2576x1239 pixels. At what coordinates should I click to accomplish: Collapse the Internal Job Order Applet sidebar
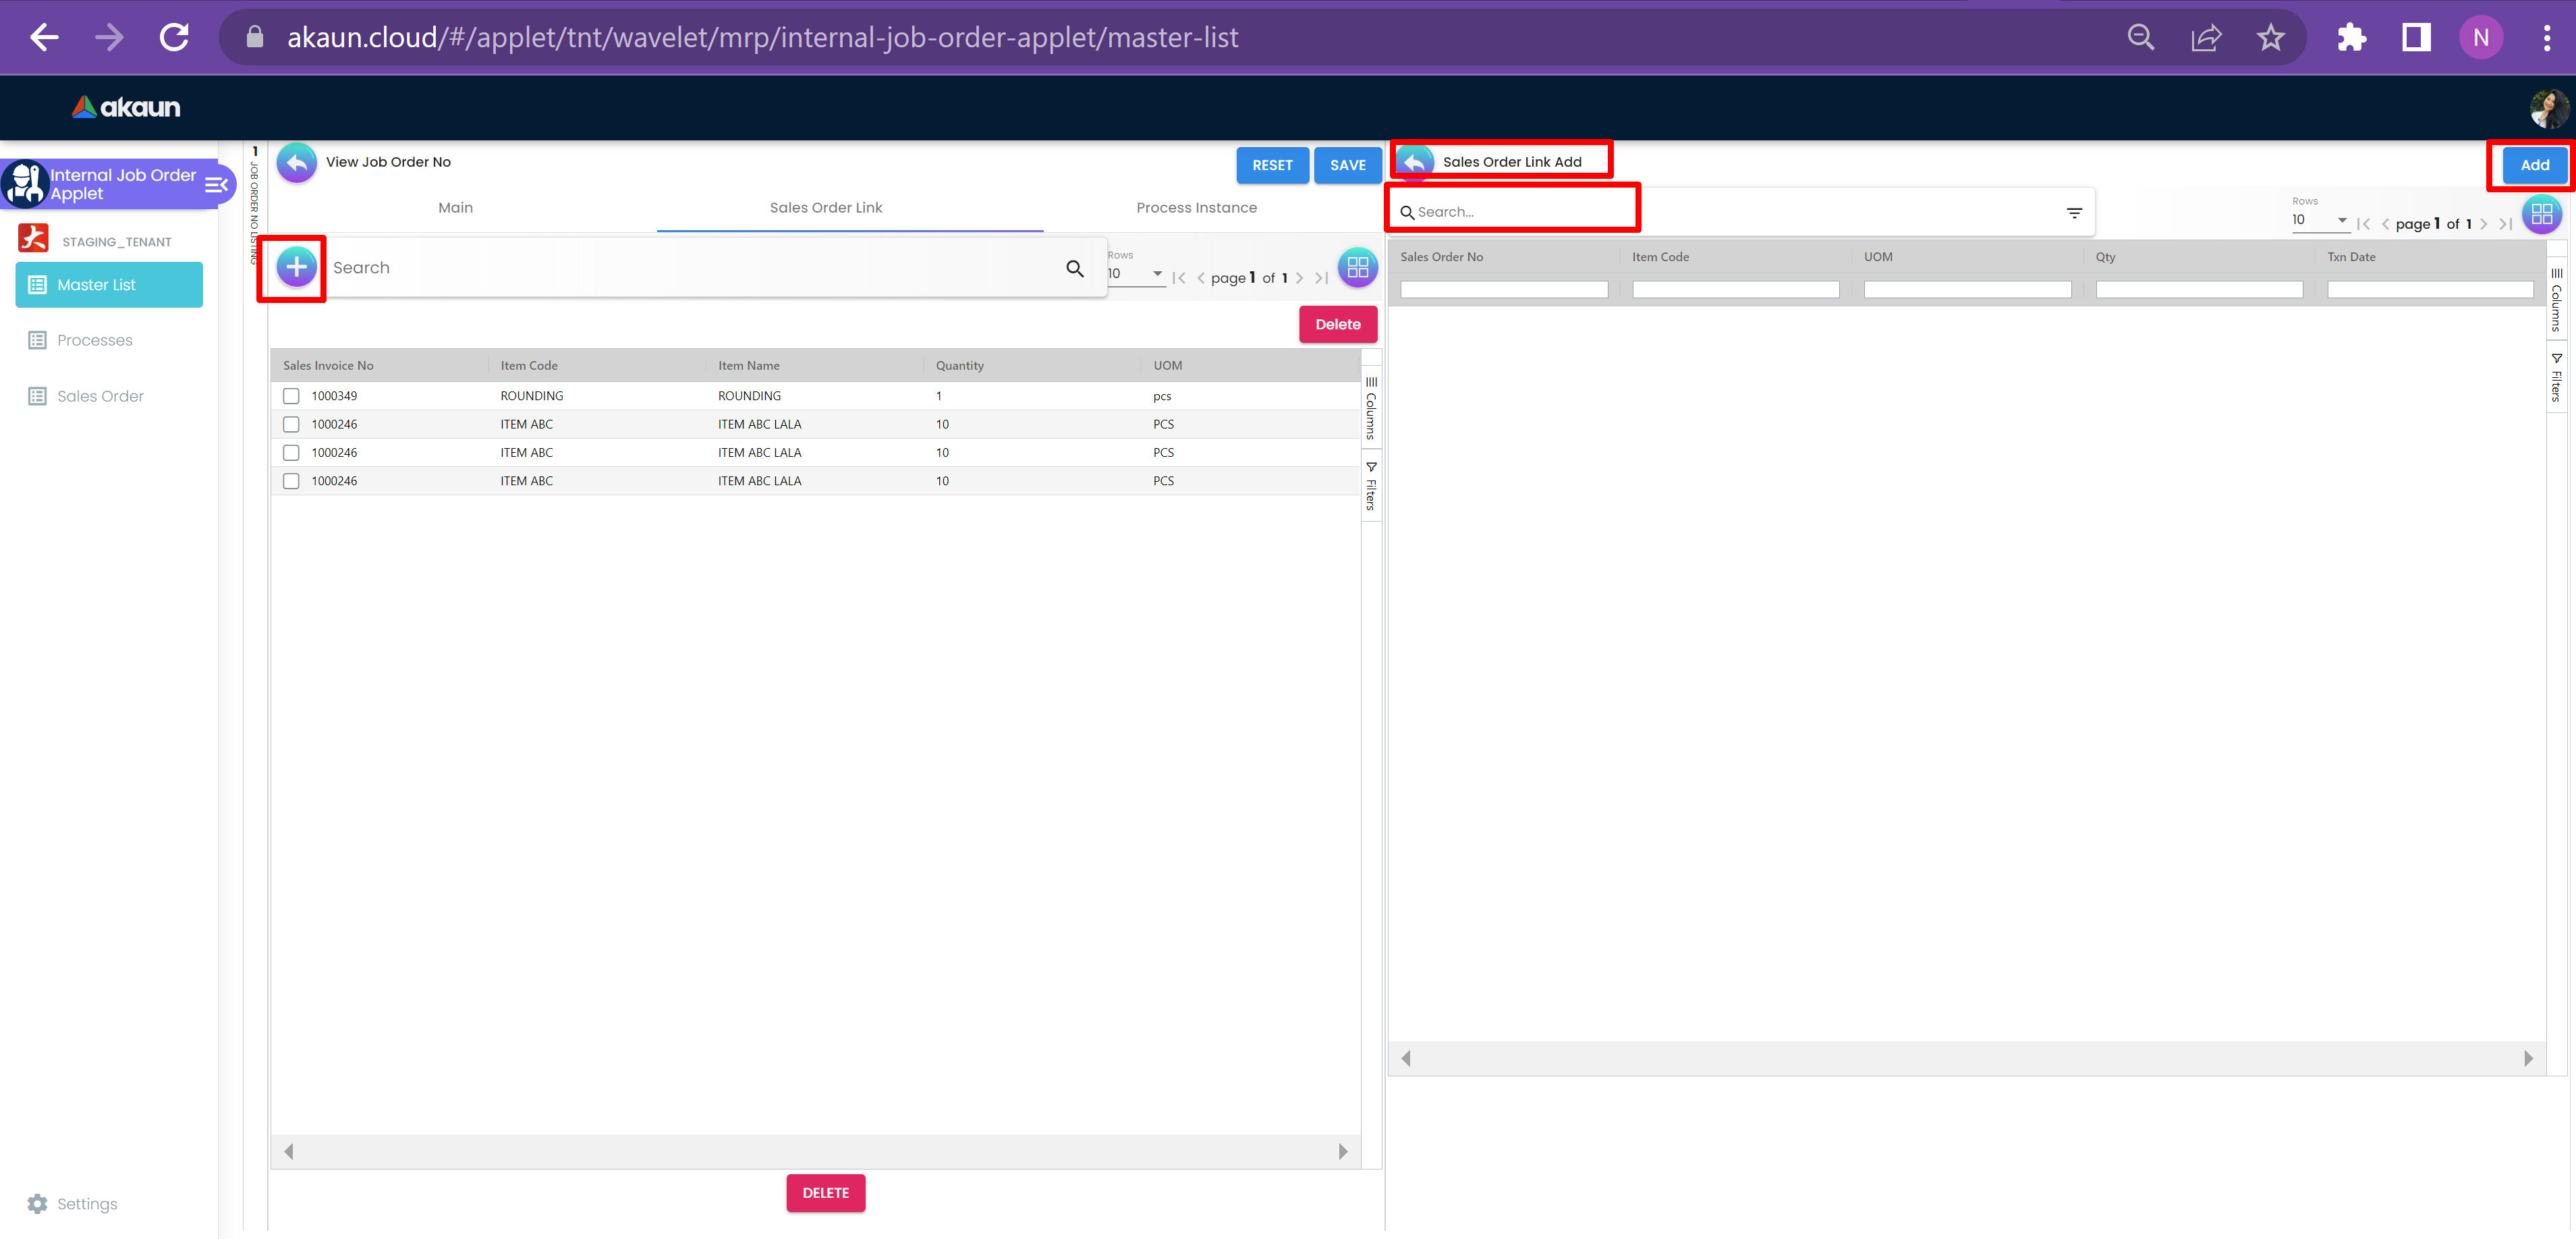[216, 184]
